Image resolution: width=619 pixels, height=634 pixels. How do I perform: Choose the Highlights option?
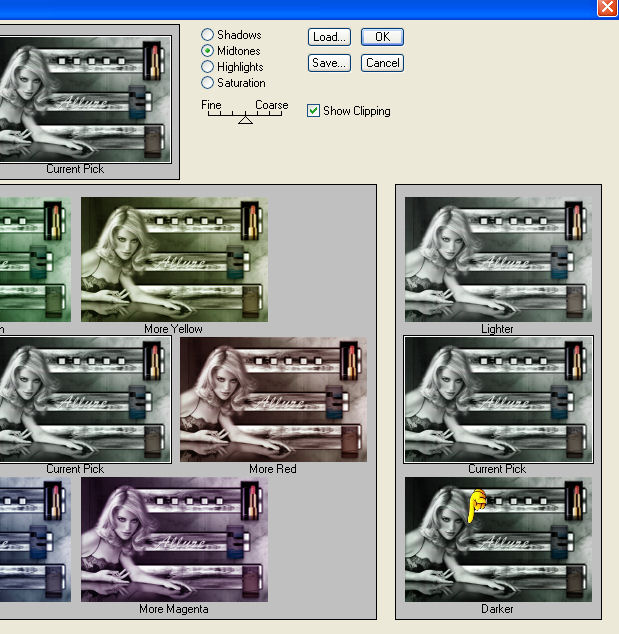point(207,67)
